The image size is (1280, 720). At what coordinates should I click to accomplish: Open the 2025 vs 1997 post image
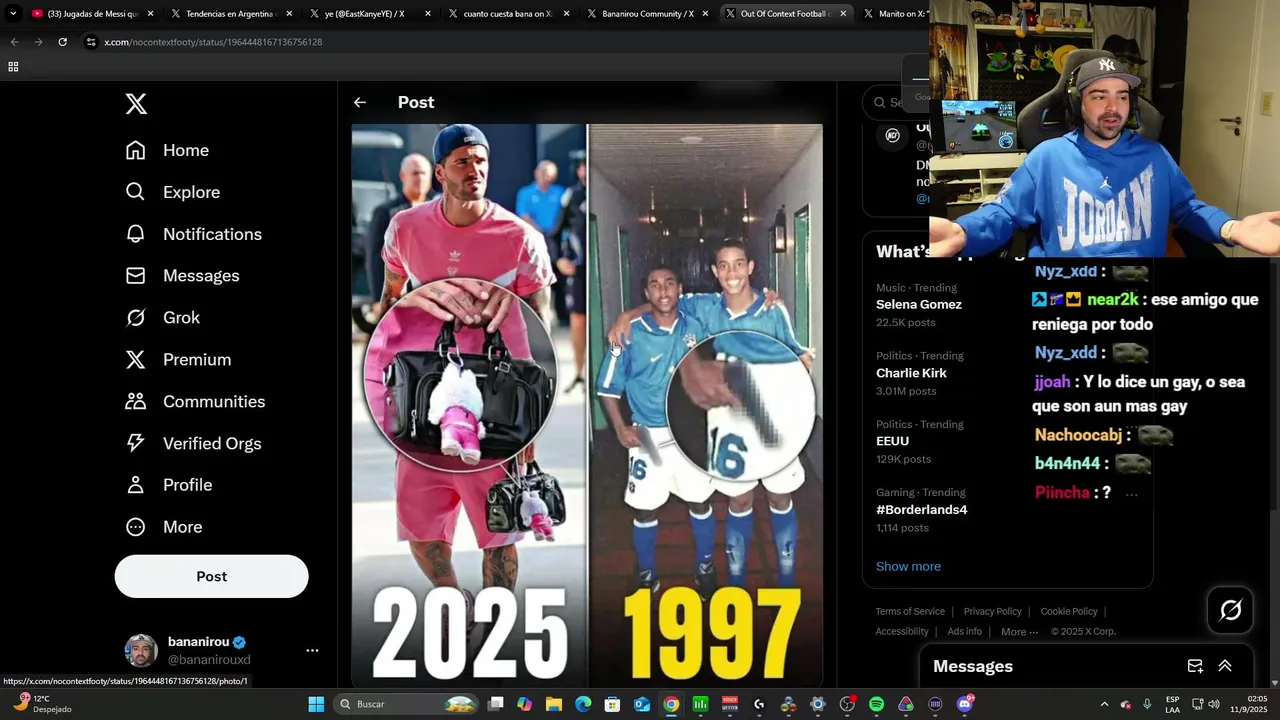[x=587, y=405]
